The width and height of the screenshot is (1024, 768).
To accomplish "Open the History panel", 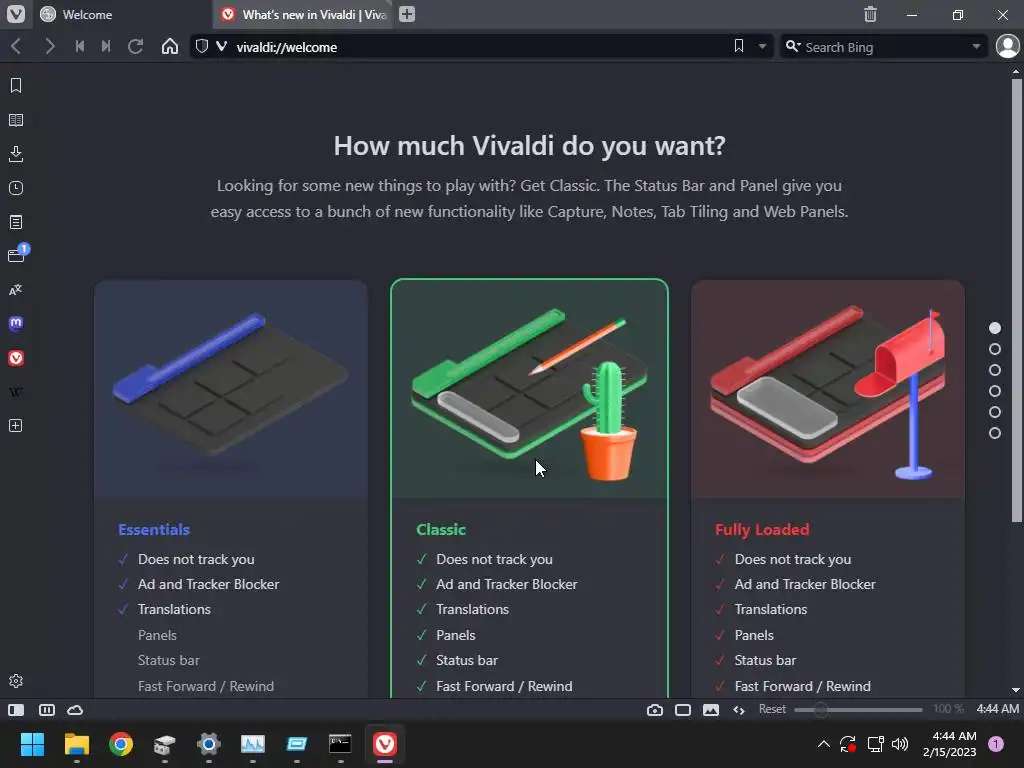I will pos(16,188).
